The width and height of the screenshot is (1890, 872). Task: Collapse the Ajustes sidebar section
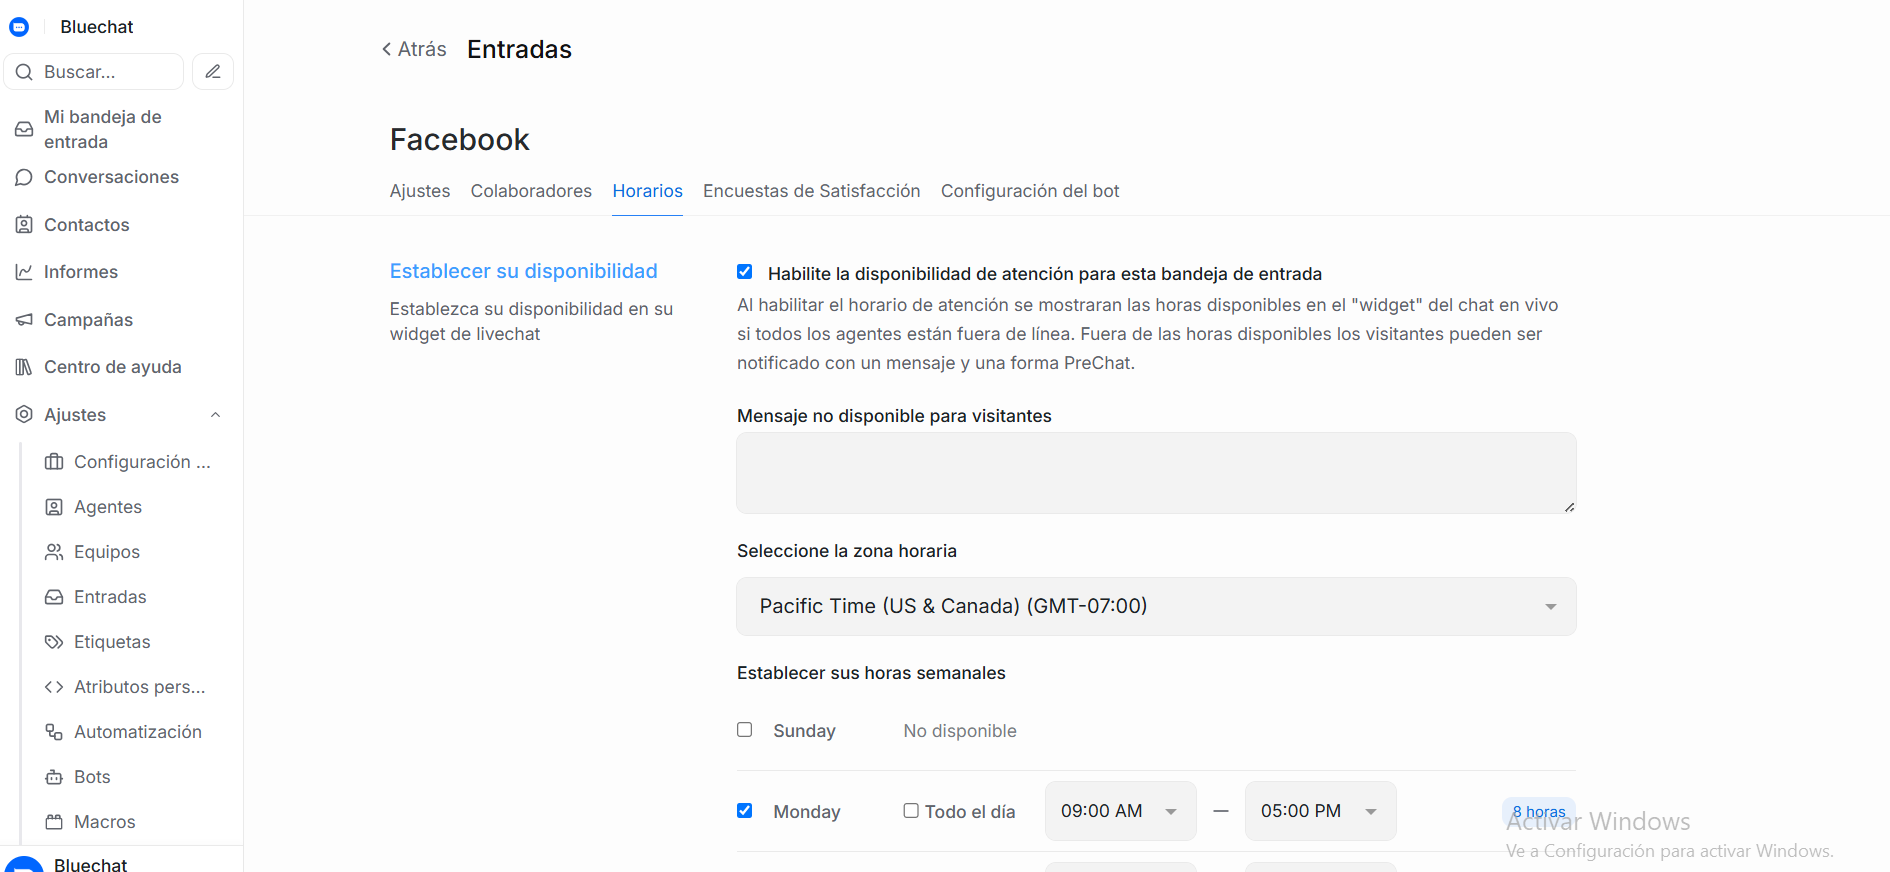tap(215, 415)
